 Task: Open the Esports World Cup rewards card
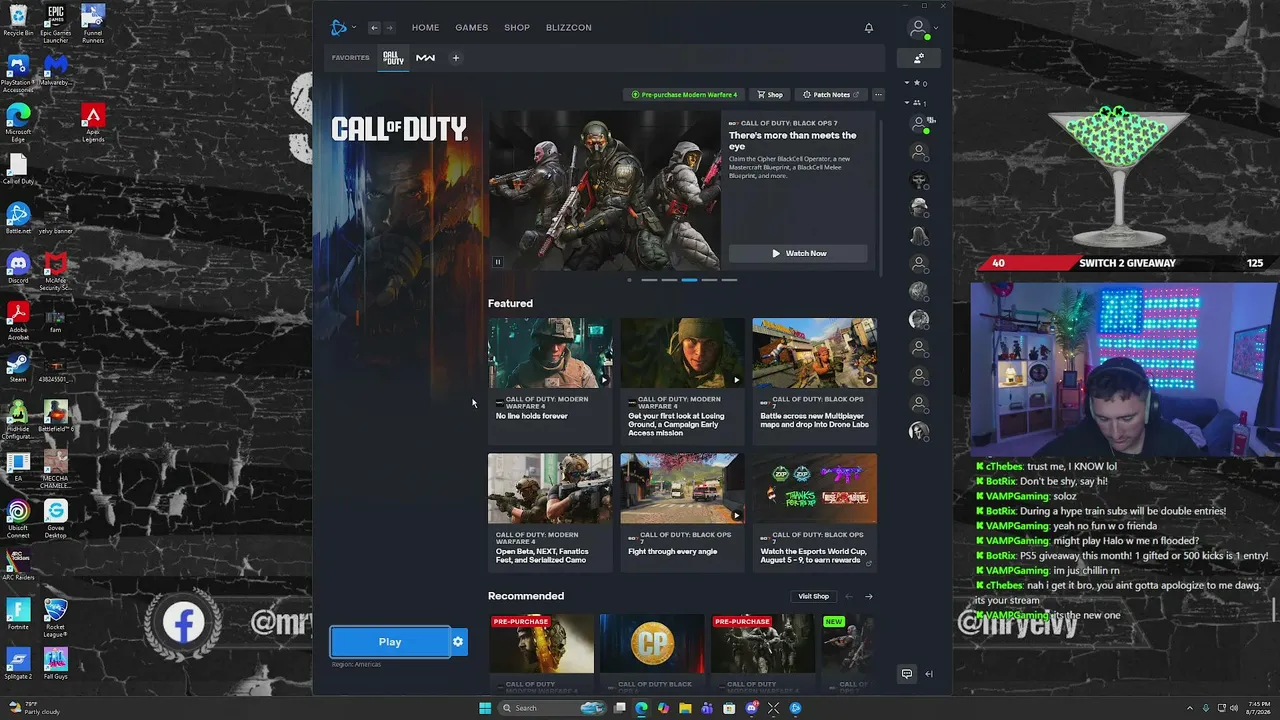[814, 512]
